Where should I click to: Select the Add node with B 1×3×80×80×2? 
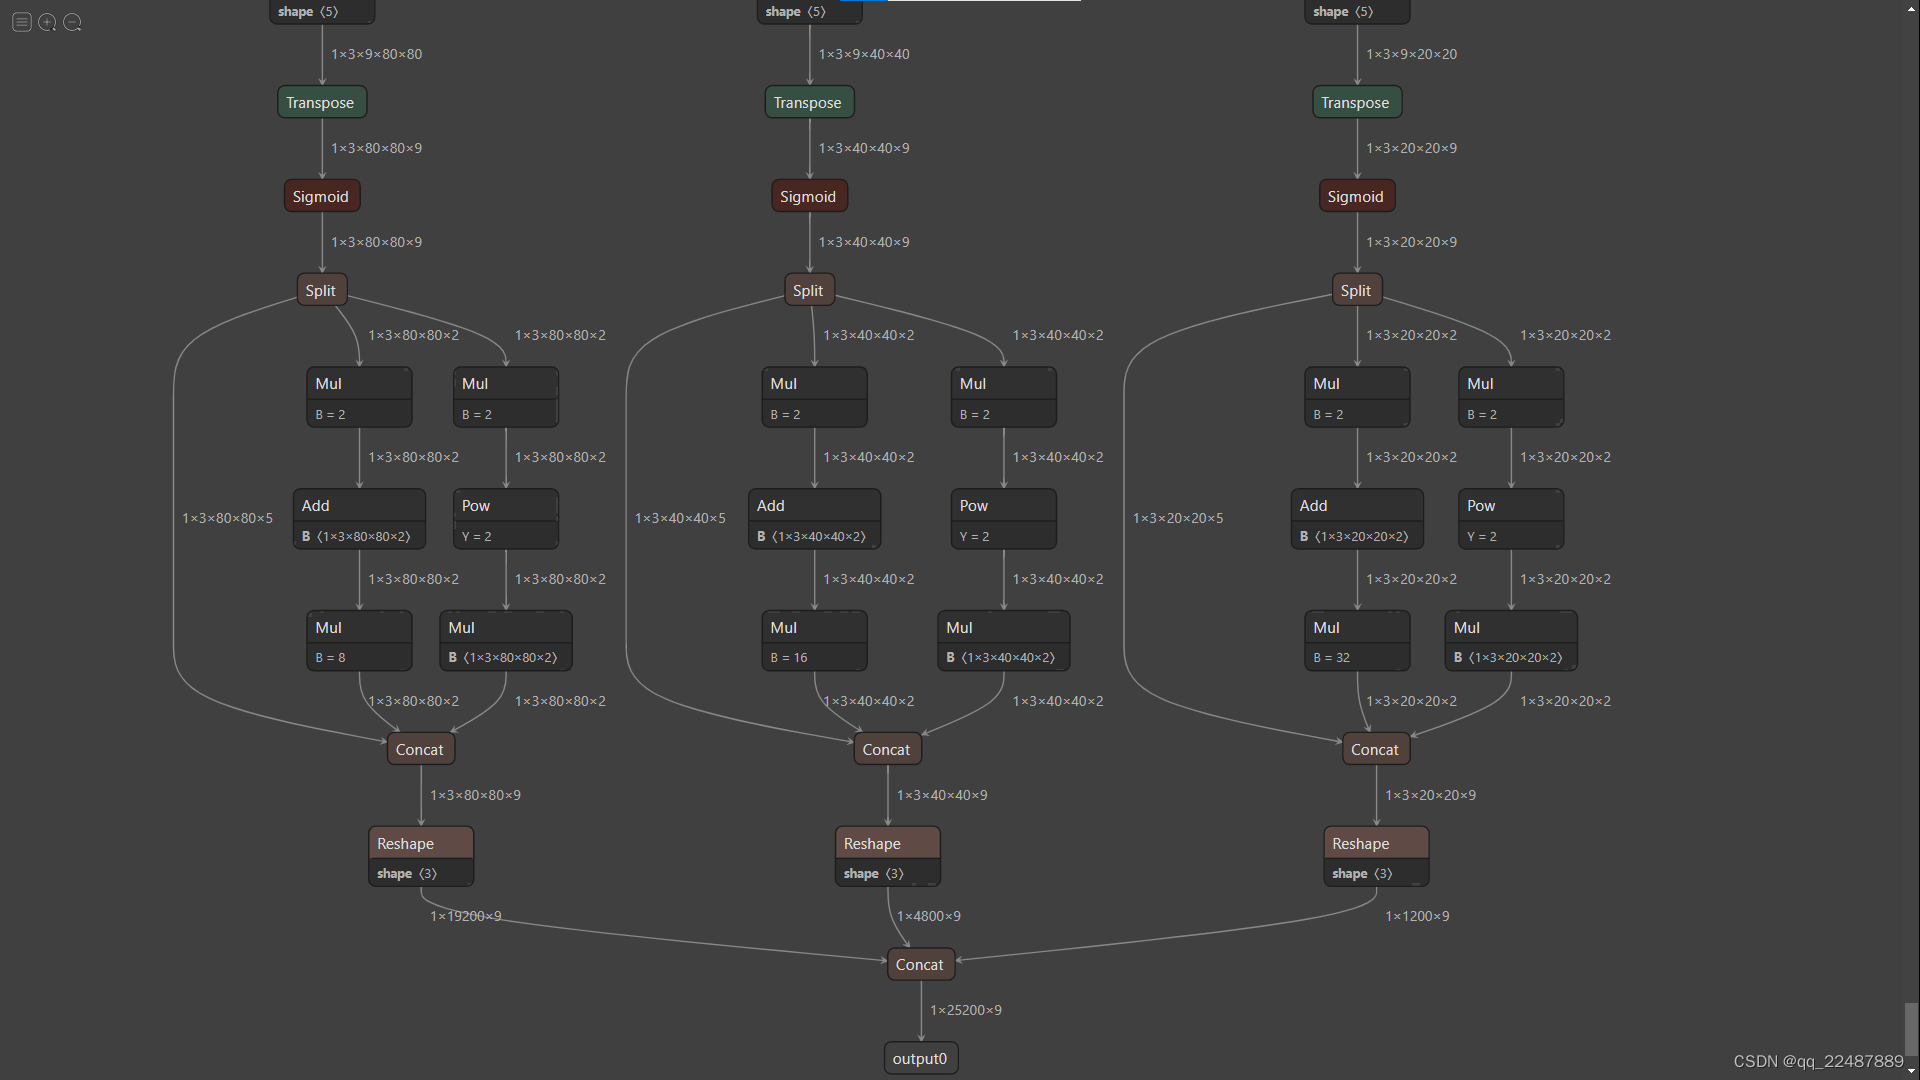[359, 519]
